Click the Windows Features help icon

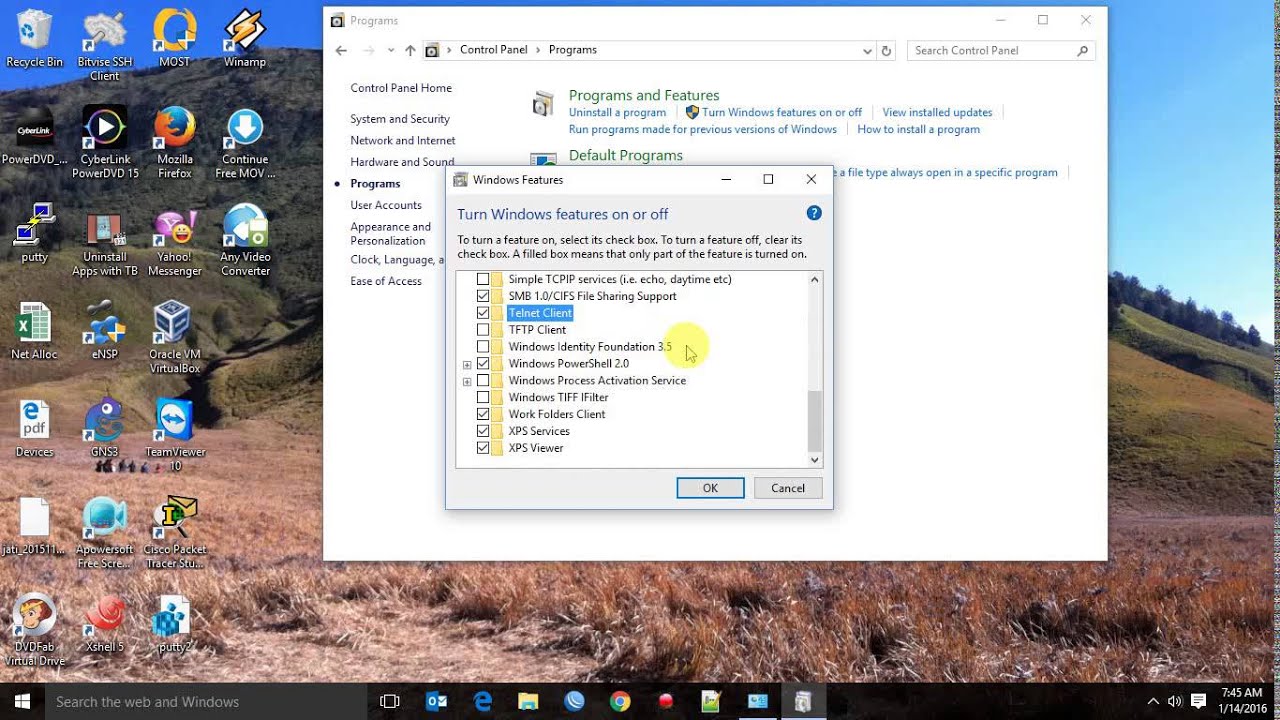[814, 213]
